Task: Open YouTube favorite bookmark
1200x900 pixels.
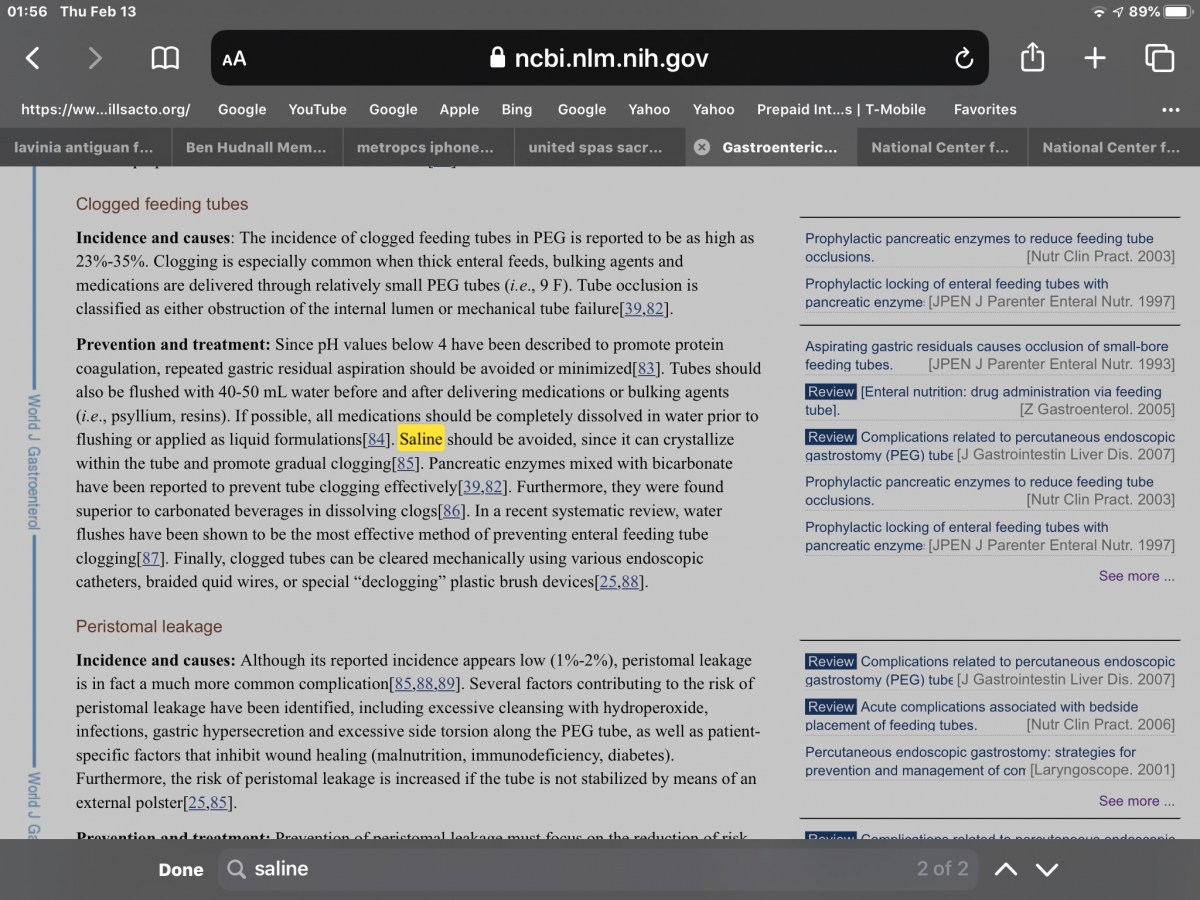Action: 317,109
